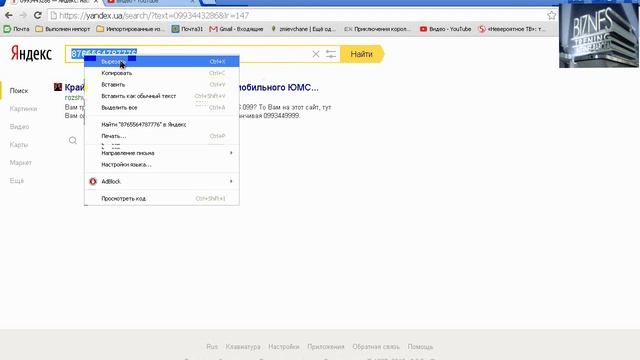The width and height of the screenshot is (640, 360).
Task: Bookmark this page with the star icon
Action: [x=551, y=16]
